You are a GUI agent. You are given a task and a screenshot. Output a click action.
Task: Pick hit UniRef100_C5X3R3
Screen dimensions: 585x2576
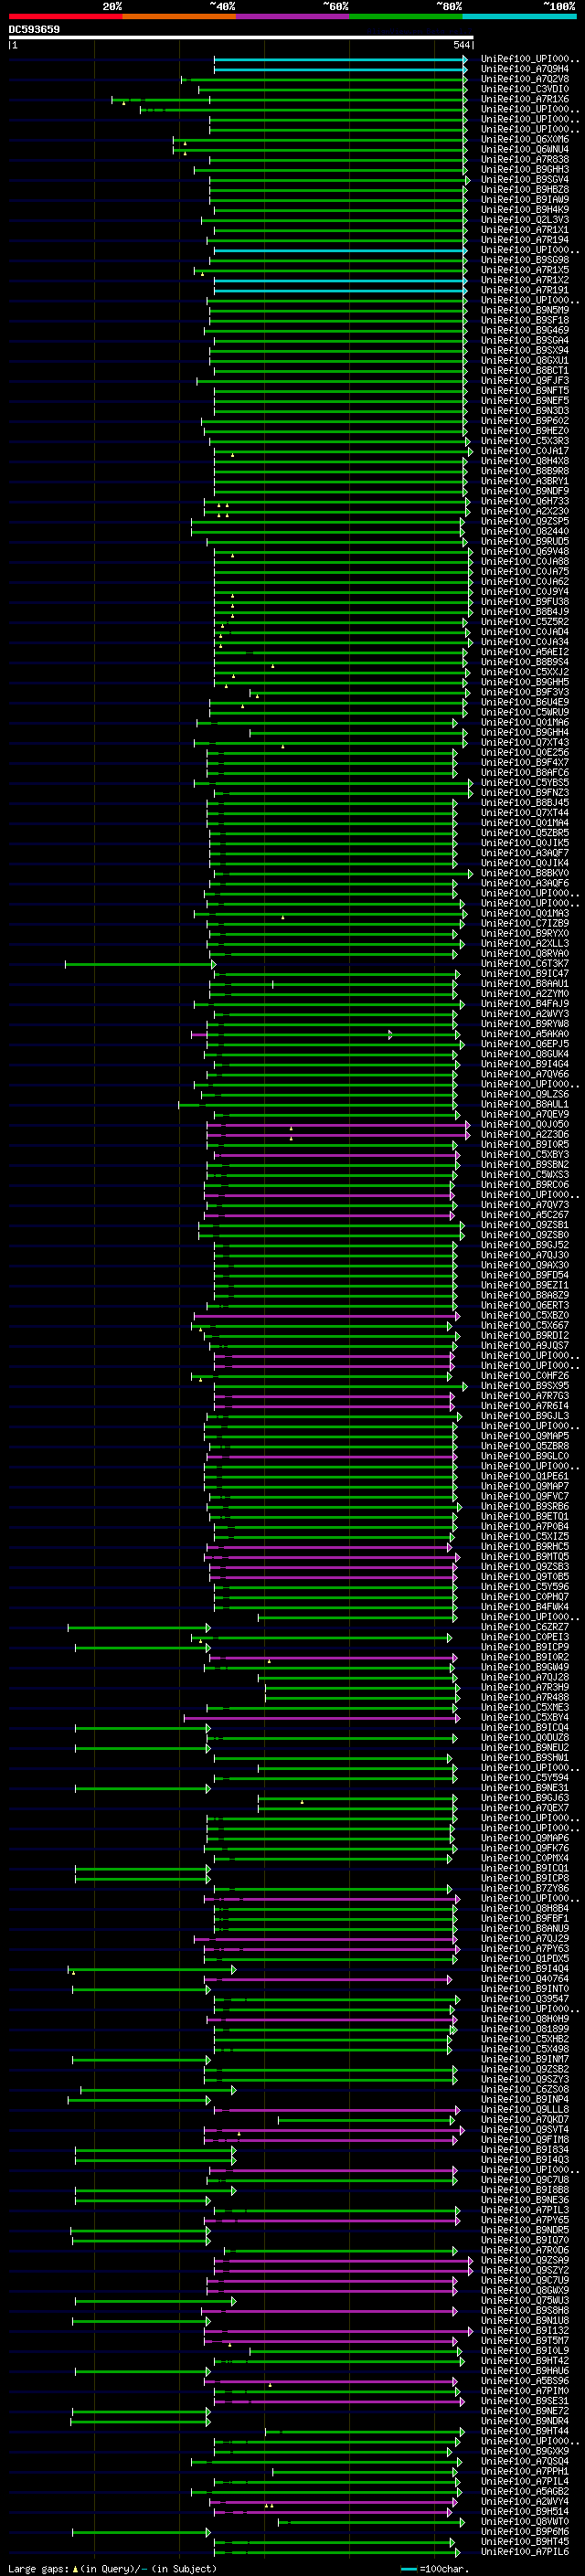tap(525, 441)
